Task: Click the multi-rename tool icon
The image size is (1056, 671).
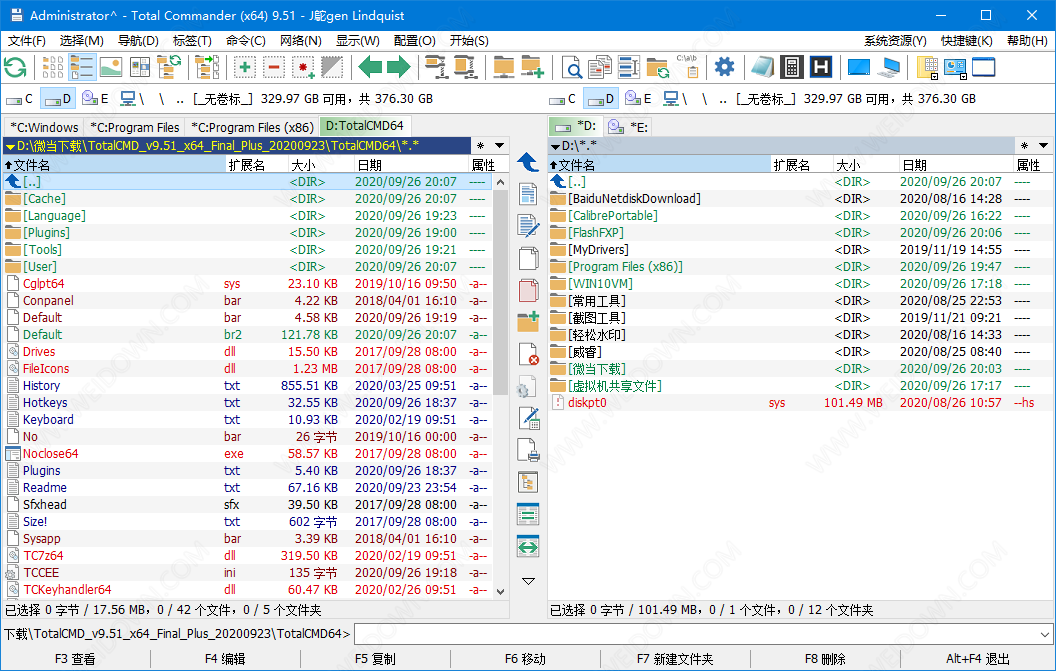Action: pyautogui.click(x=628, y=67)
